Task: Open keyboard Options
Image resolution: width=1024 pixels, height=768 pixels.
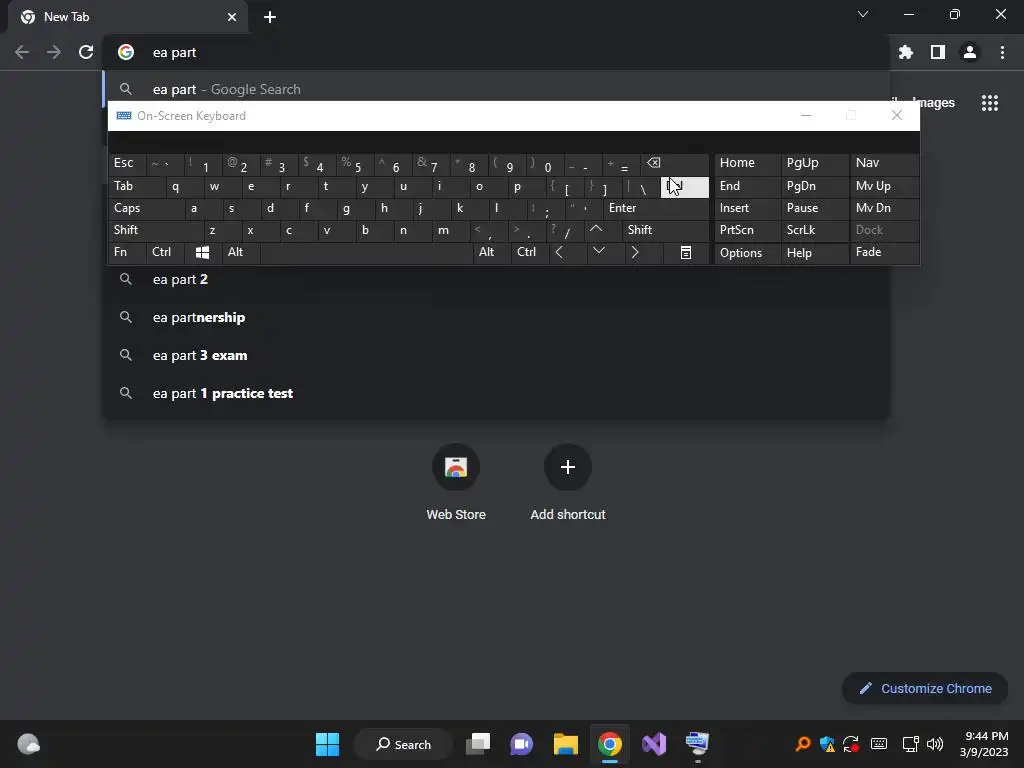Action: [x=747, y=252]
